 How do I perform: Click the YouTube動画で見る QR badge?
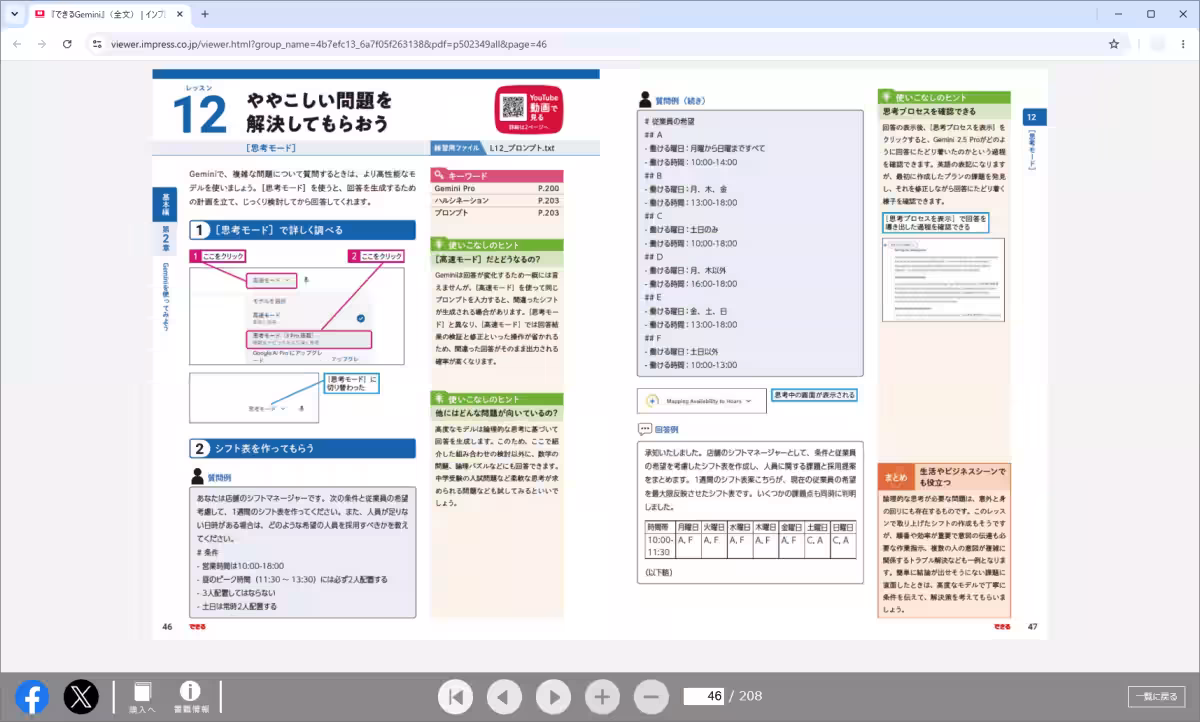tap(530, 110)
